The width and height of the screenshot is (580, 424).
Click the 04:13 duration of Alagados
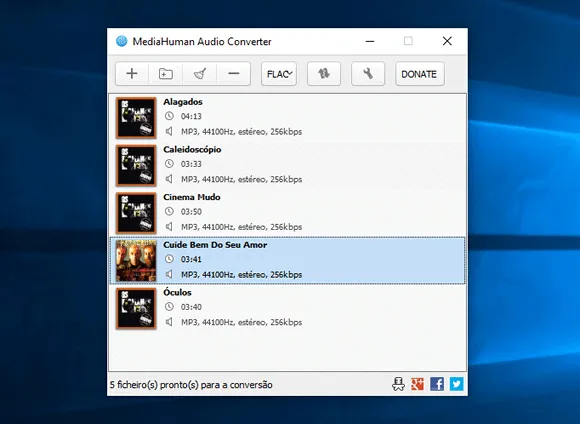coord(191,116)
